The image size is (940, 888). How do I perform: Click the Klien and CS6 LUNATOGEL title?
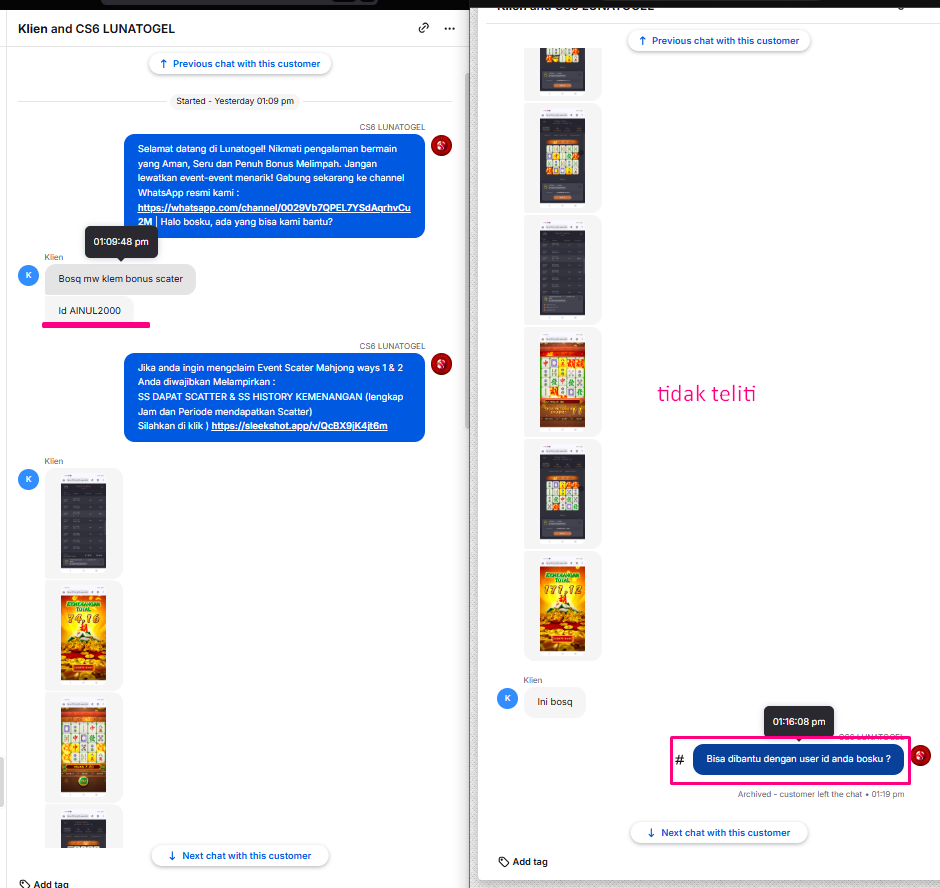(x=97, y=29)
